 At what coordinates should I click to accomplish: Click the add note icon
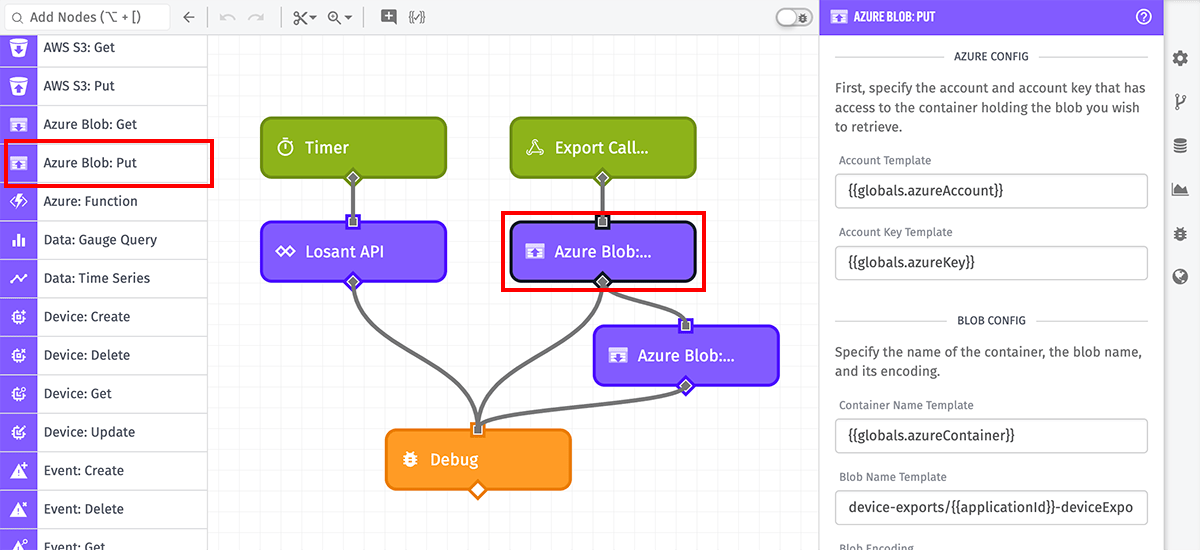389,17
